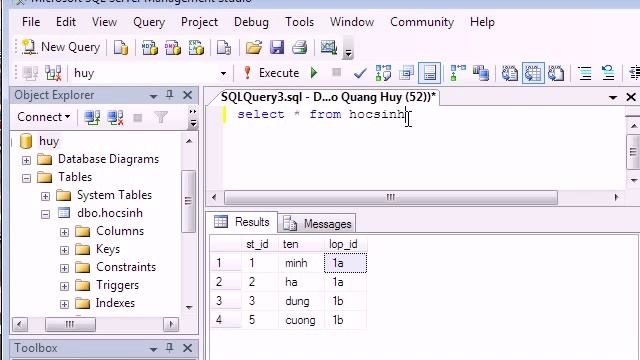This screenshot has width=640, height=360.
Task: Open the Tools menu
Action: (299, 22)
